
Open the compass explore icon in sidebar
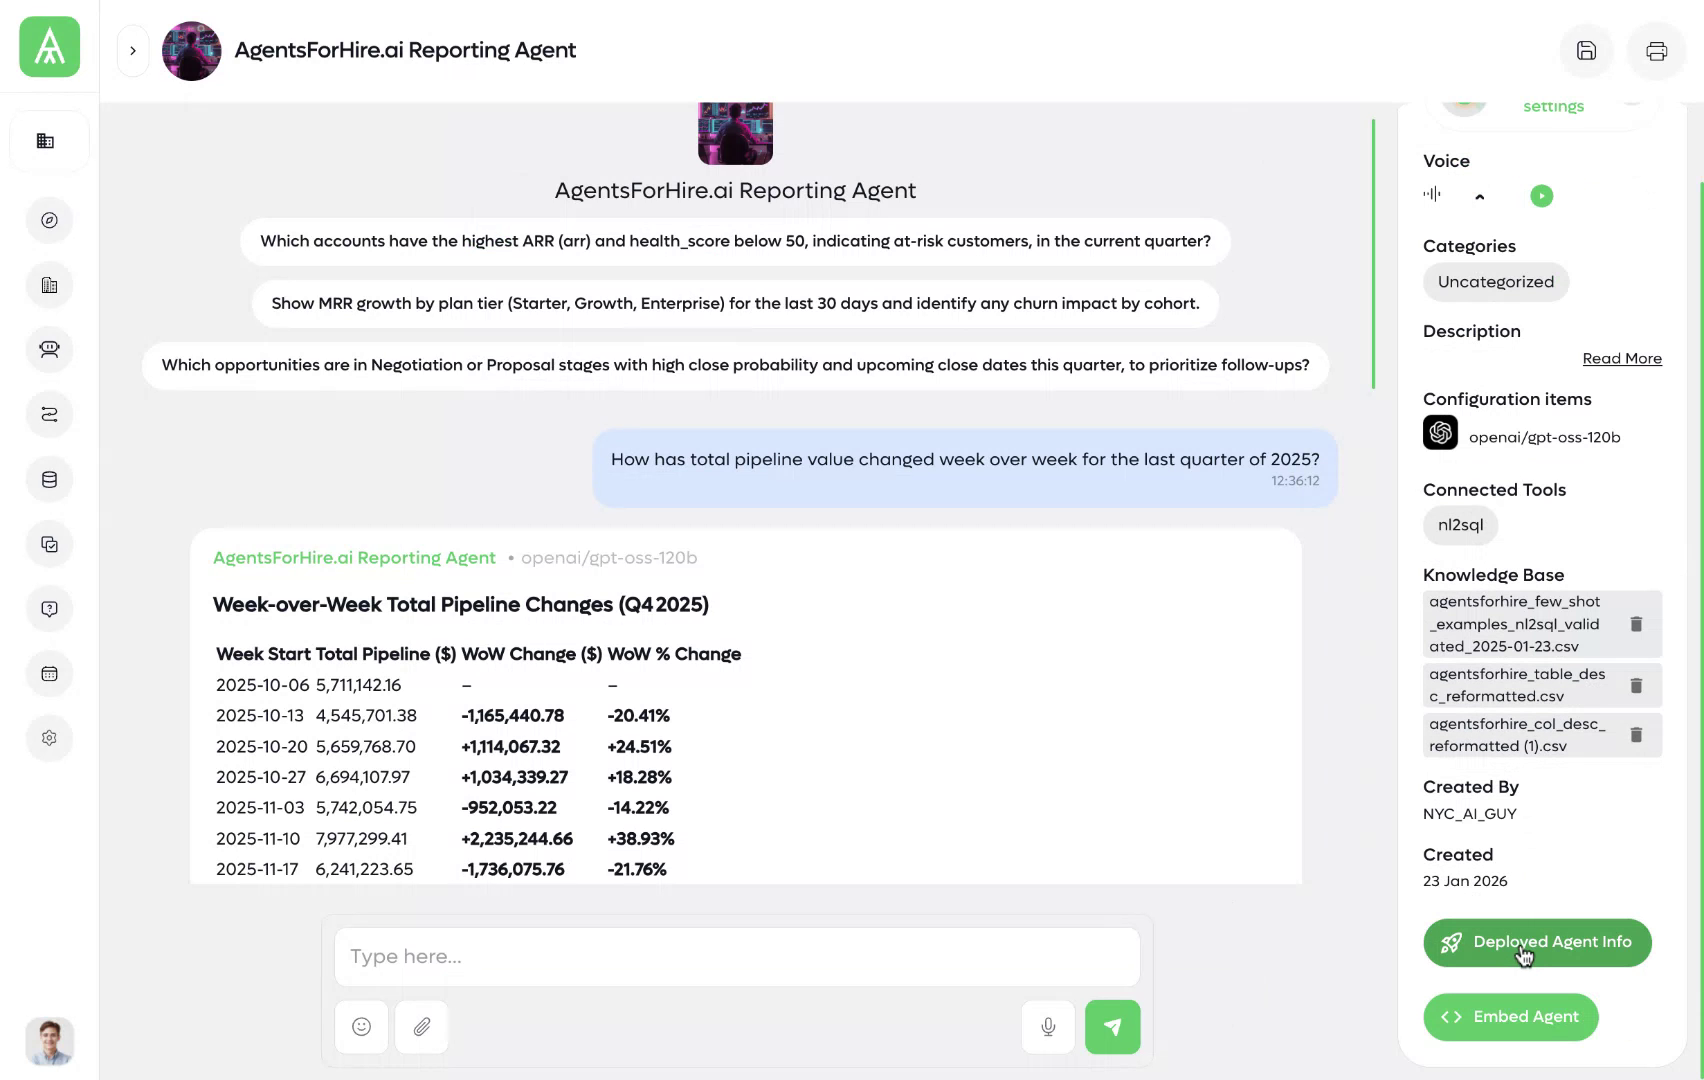49,220
